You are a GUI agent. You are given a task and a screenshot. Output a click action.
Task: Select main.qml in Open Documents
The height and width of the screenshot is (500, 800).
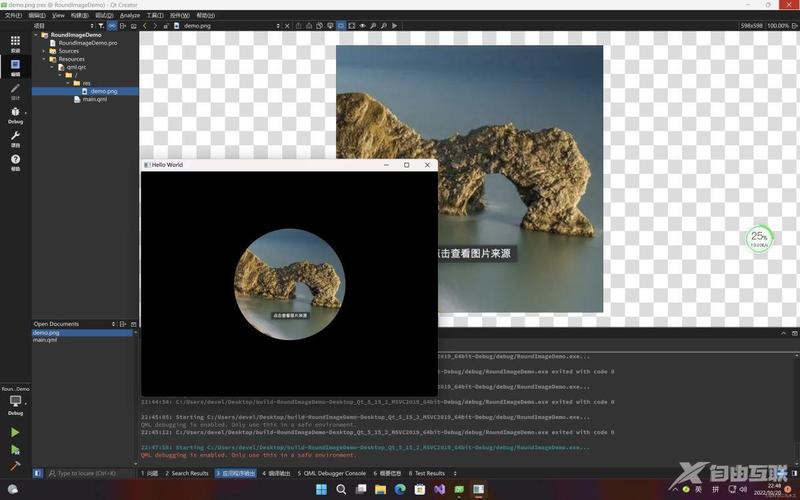pos(45,340)
